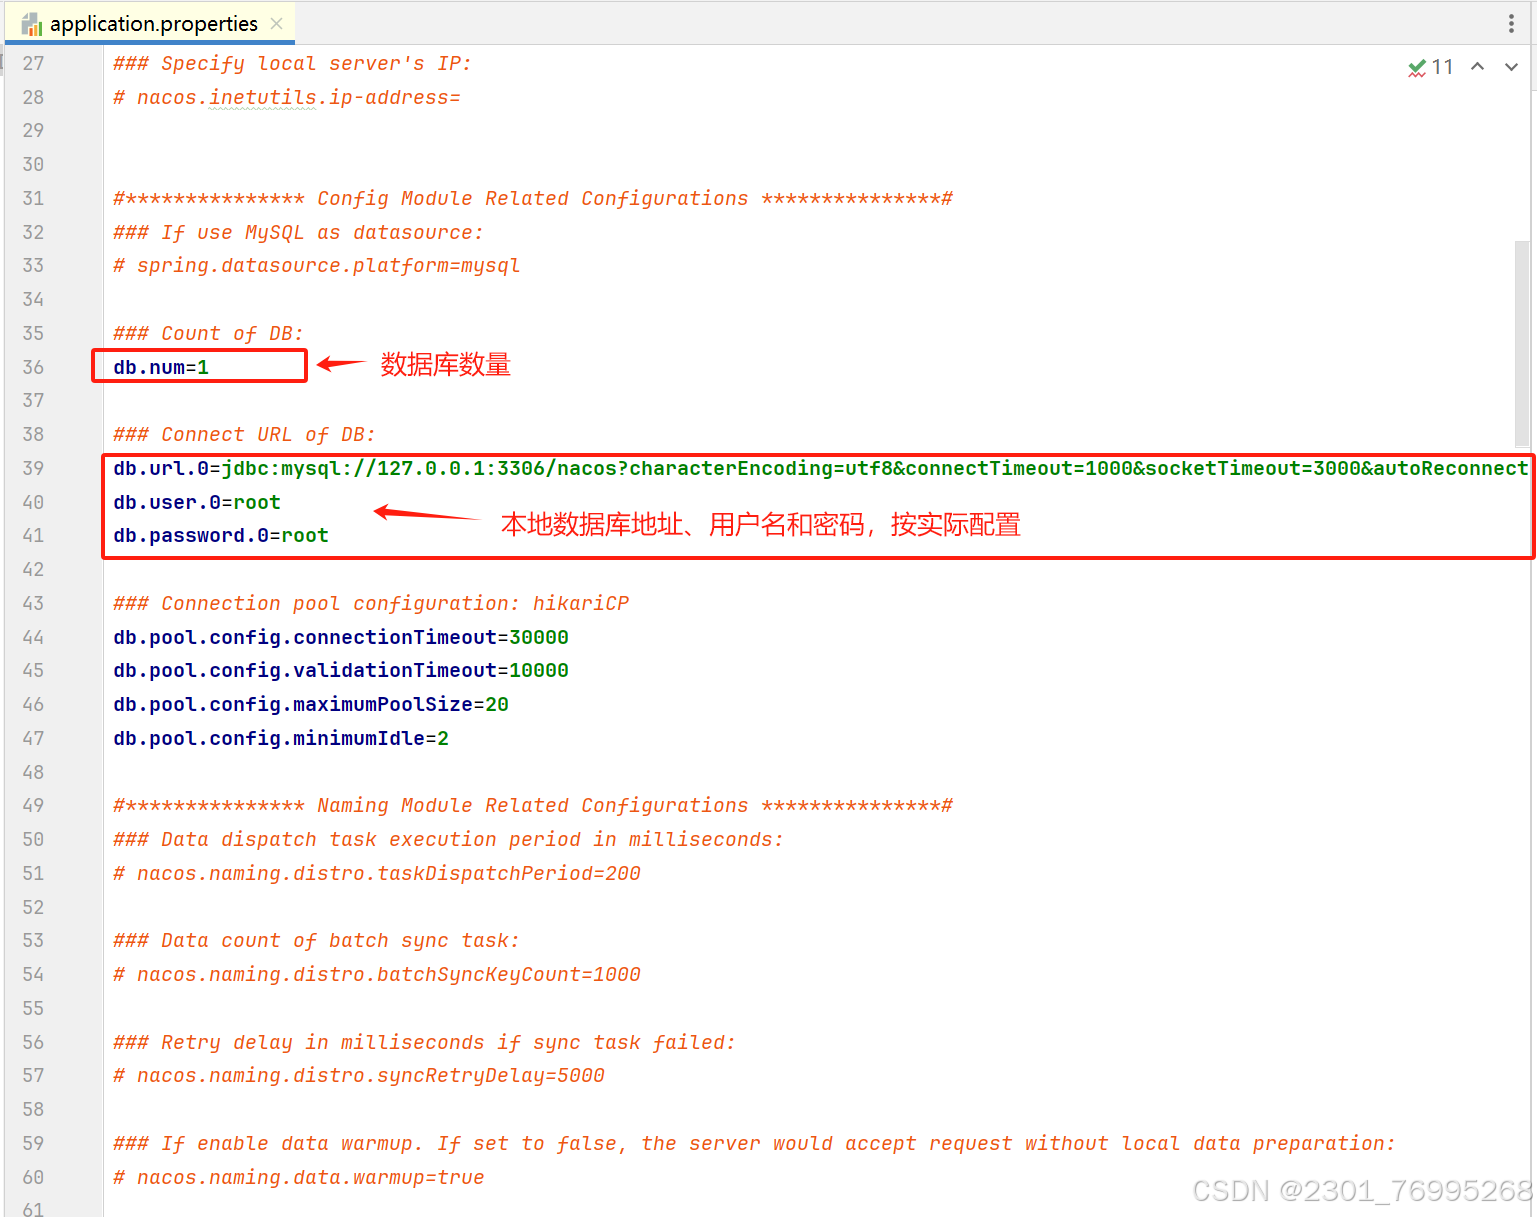
Task: Click the '### If enable data warmup' comment line
Action: click(x=754, y=1143)
